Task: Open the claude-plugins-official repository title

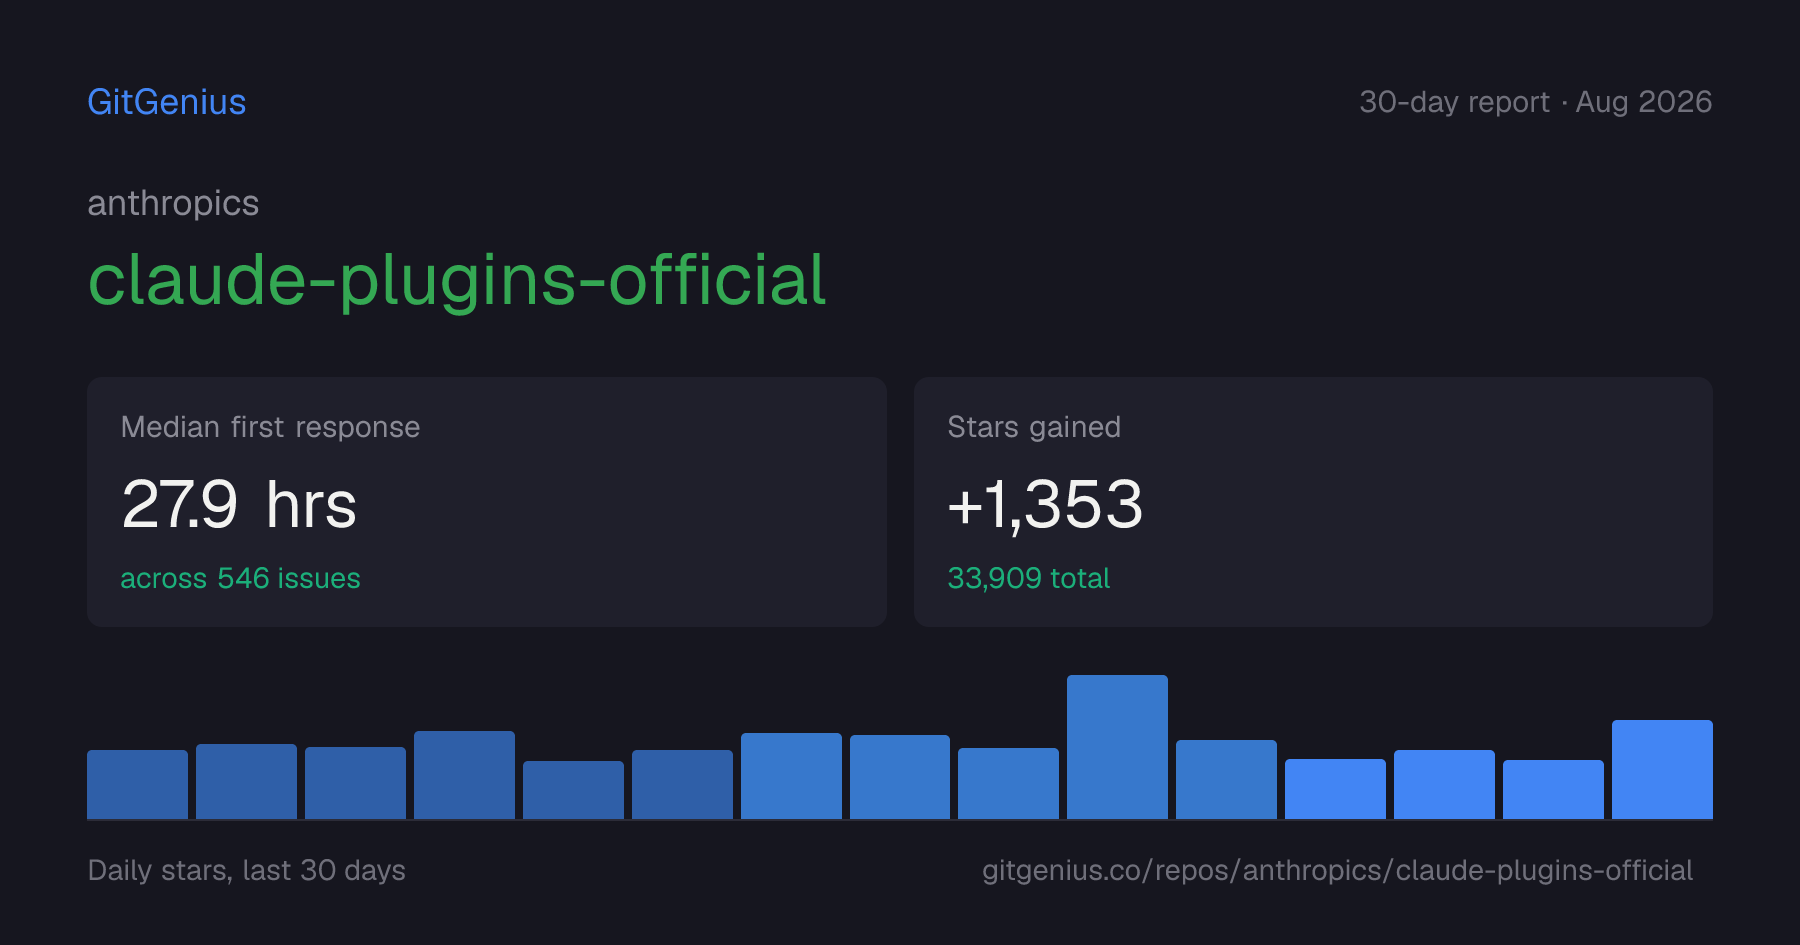Action: (x=457, y=280)
